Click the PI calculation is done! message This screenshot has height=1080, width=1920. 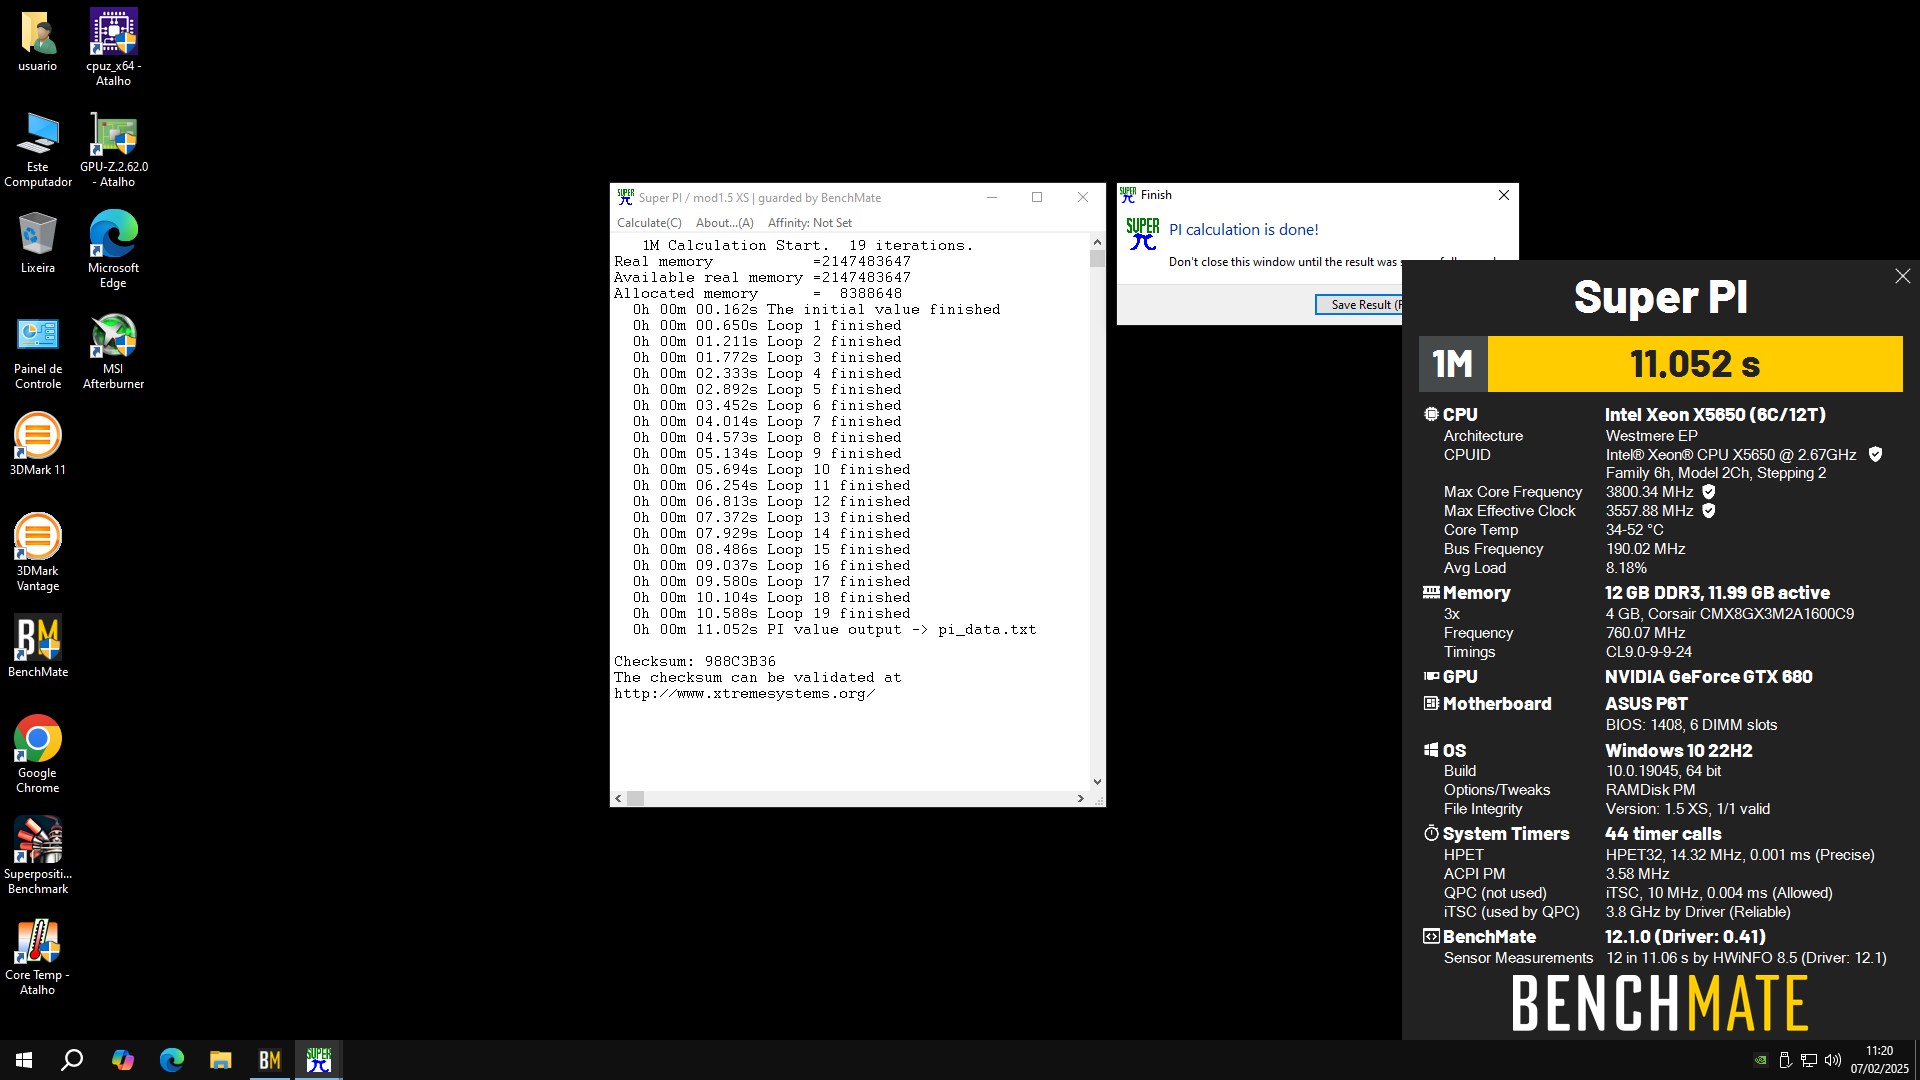pos(1243,229)
